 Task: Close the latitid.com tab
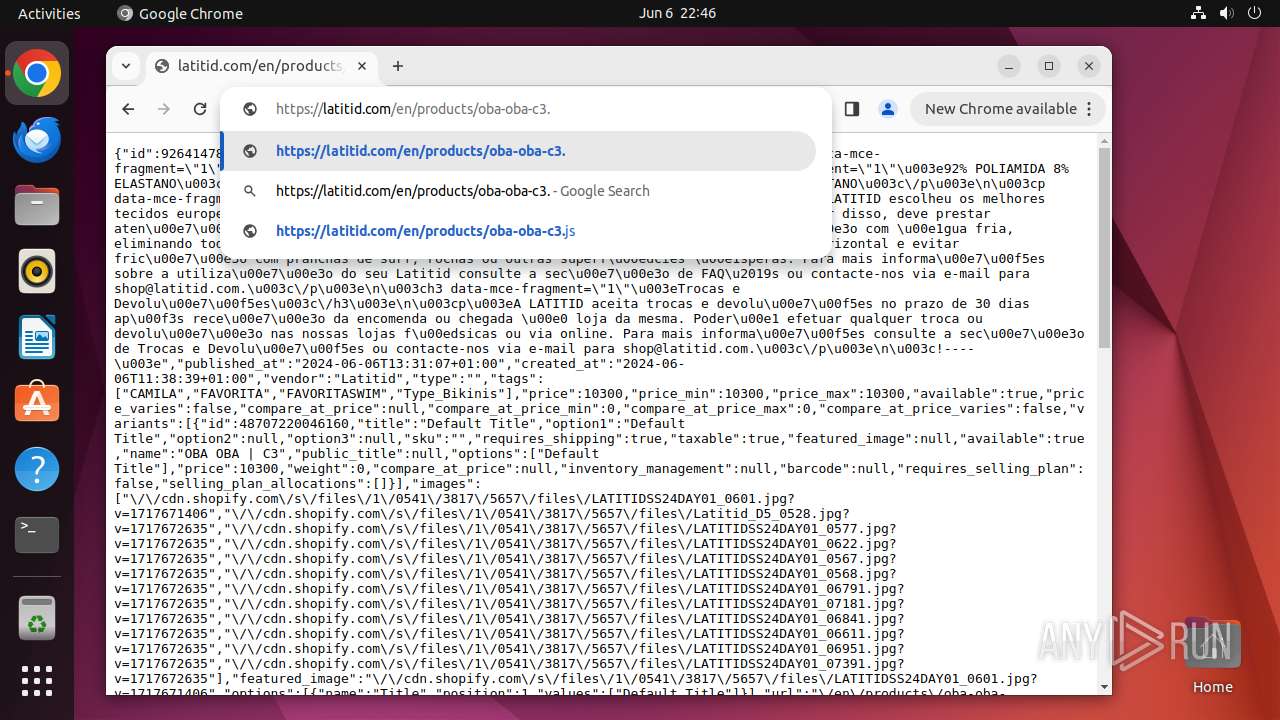pos(362,66)
